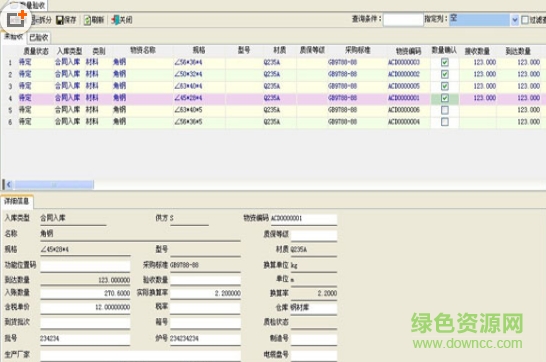This screenshot has width=546, height=362.
Task: Toggle the 过滤 checkbox beside the dropdown
Action: click(525, 20)
